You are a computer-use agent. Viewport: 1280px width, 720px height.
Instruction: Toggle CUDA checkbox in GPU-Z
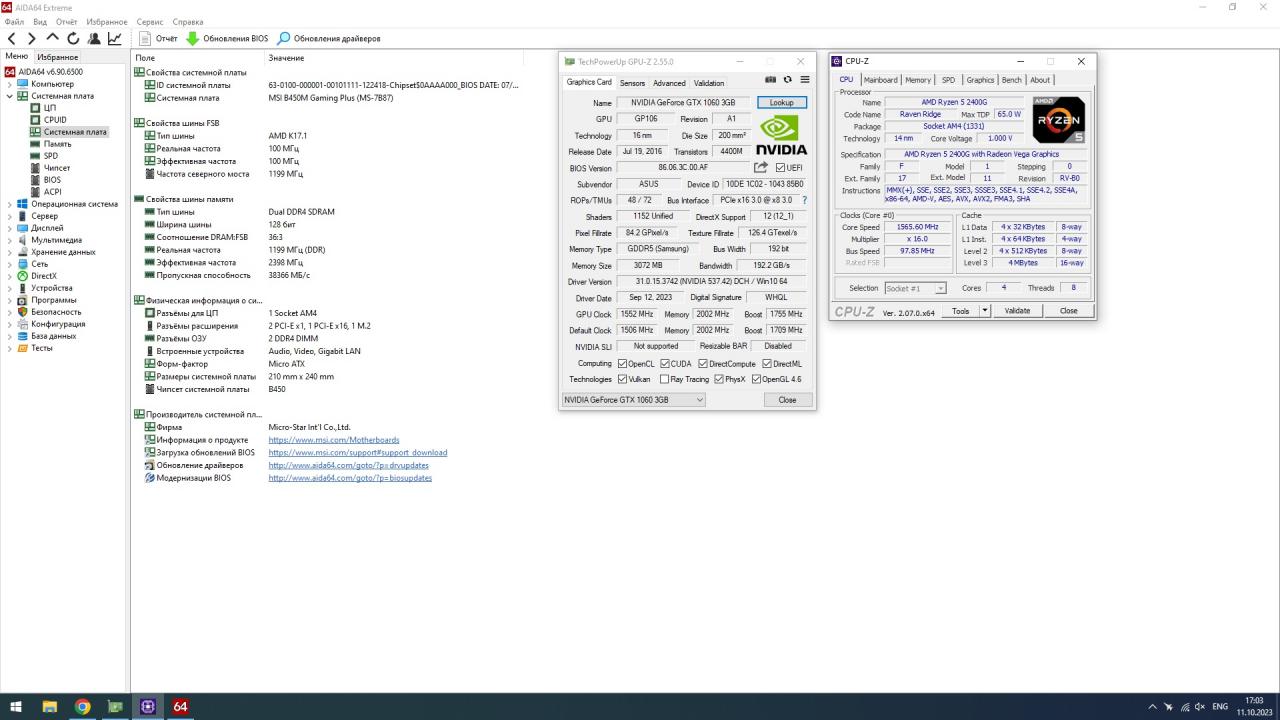point(665,363)
